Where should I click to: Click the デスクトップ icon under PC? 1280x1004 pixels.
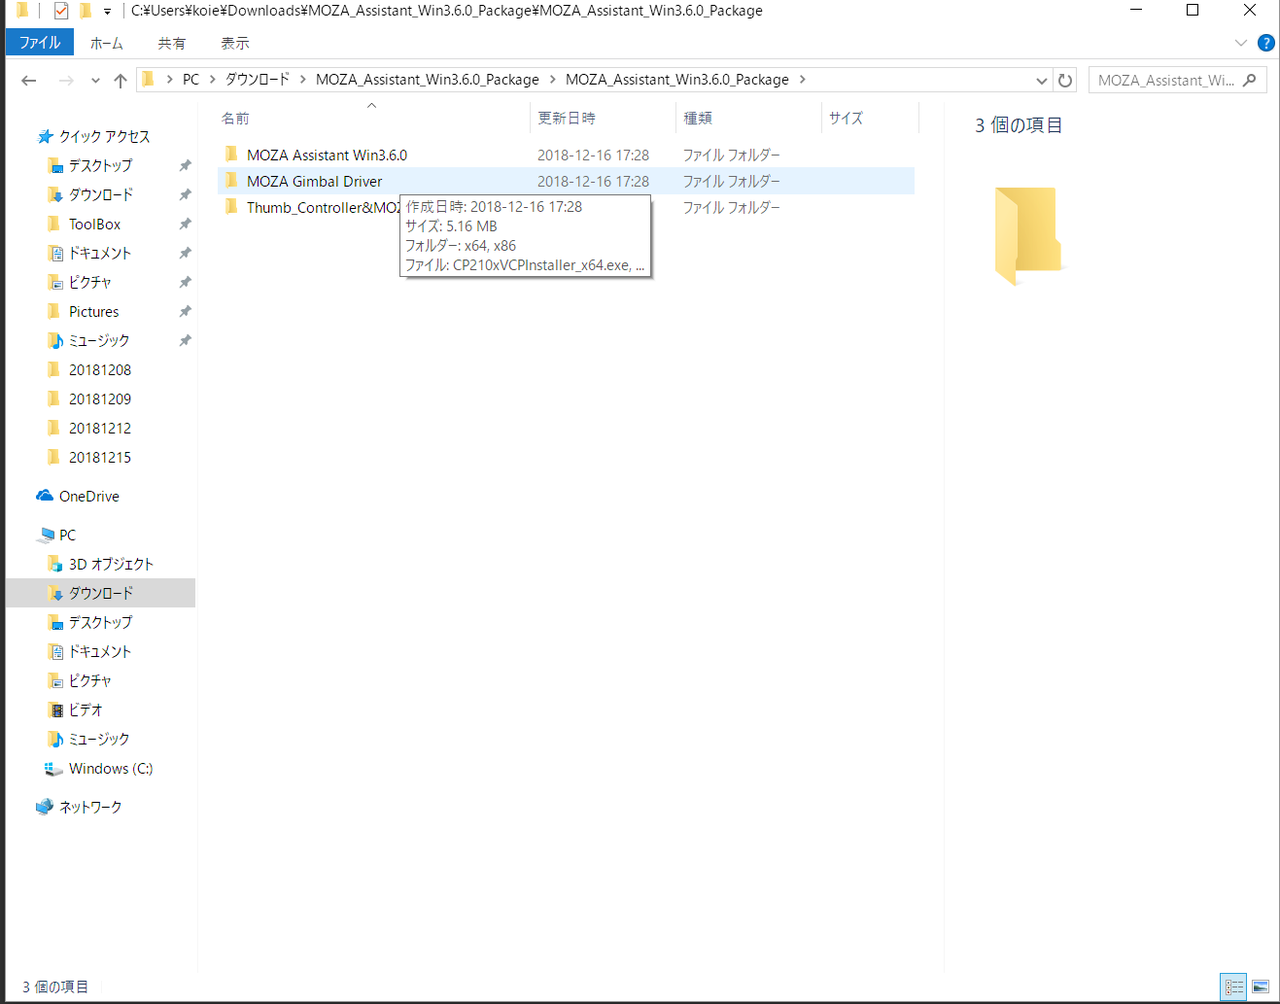click(56, 622)
